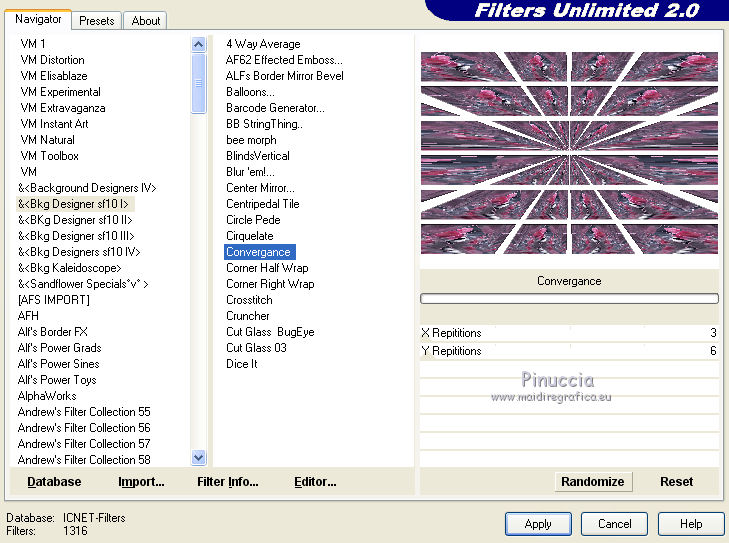729x543 pixels.
Task: Choose AF62 Effected Emboss... filter
Action: (284, 60)
